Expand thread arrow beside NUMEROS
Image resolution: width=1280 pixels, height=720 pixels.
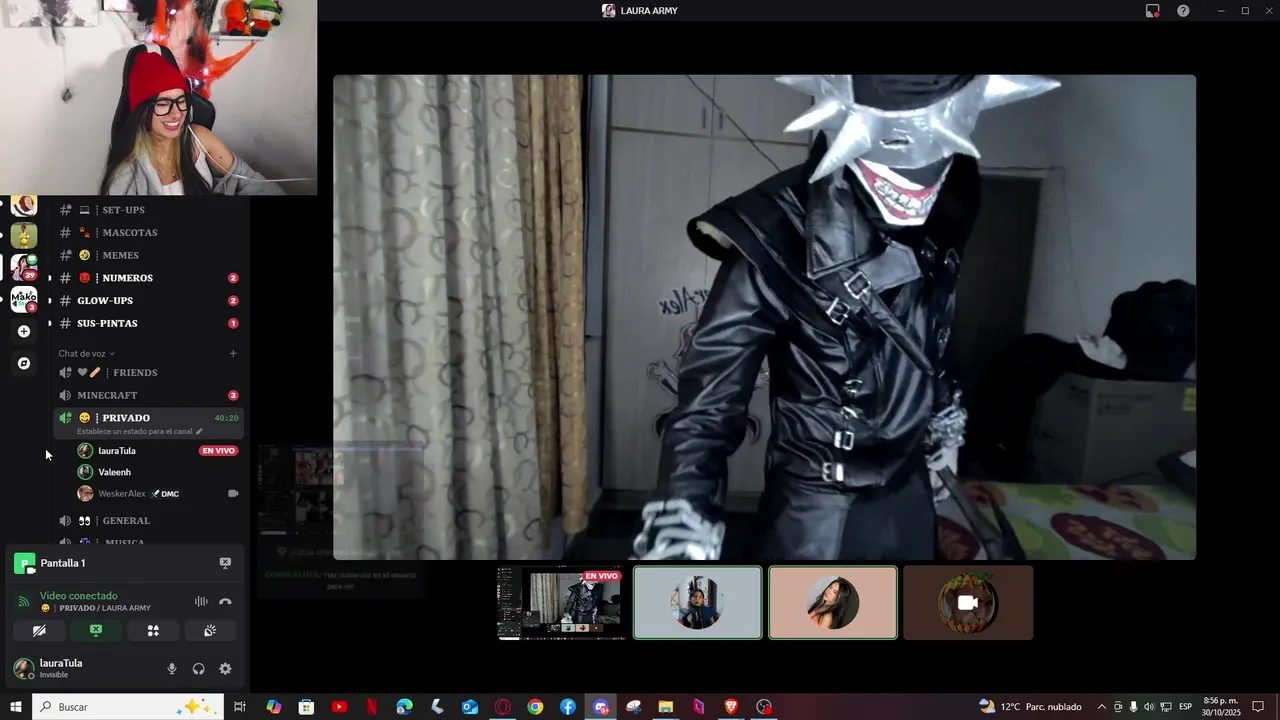(x=49, y=278)
